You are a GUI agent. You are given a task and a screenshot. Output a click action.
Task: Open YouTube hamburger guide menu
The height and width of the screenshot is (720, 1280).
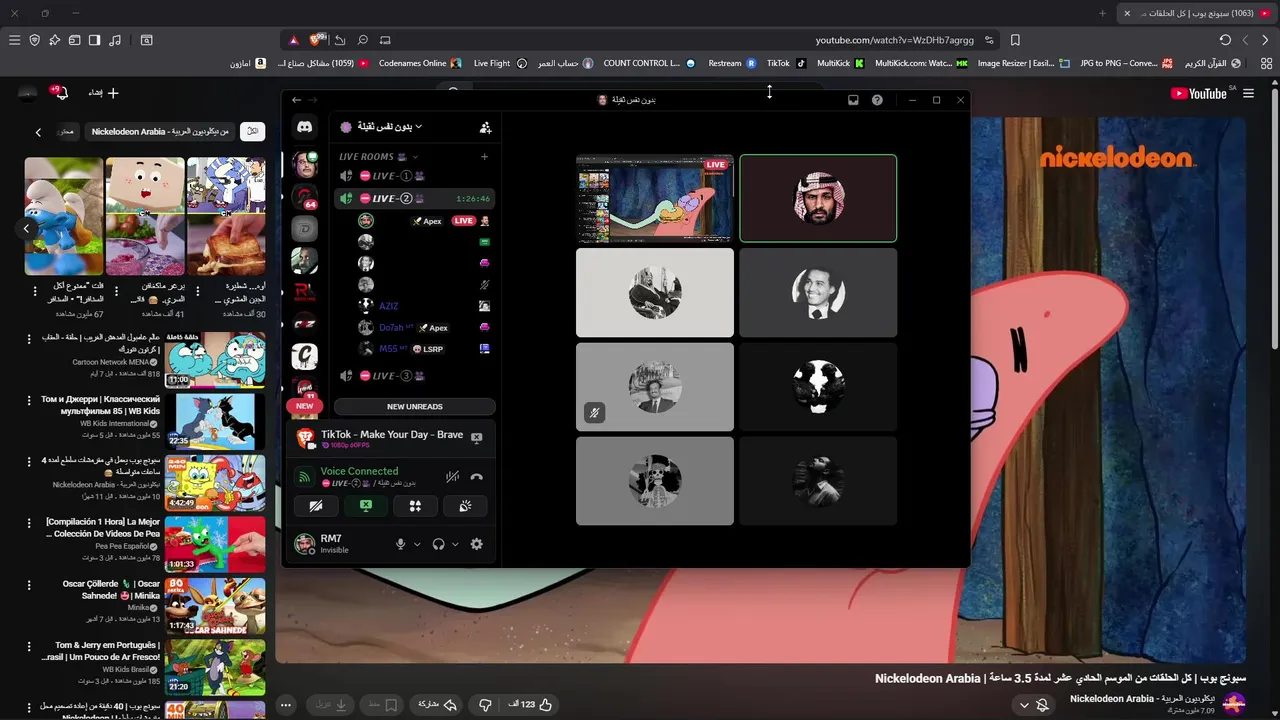click(1248, 93)
